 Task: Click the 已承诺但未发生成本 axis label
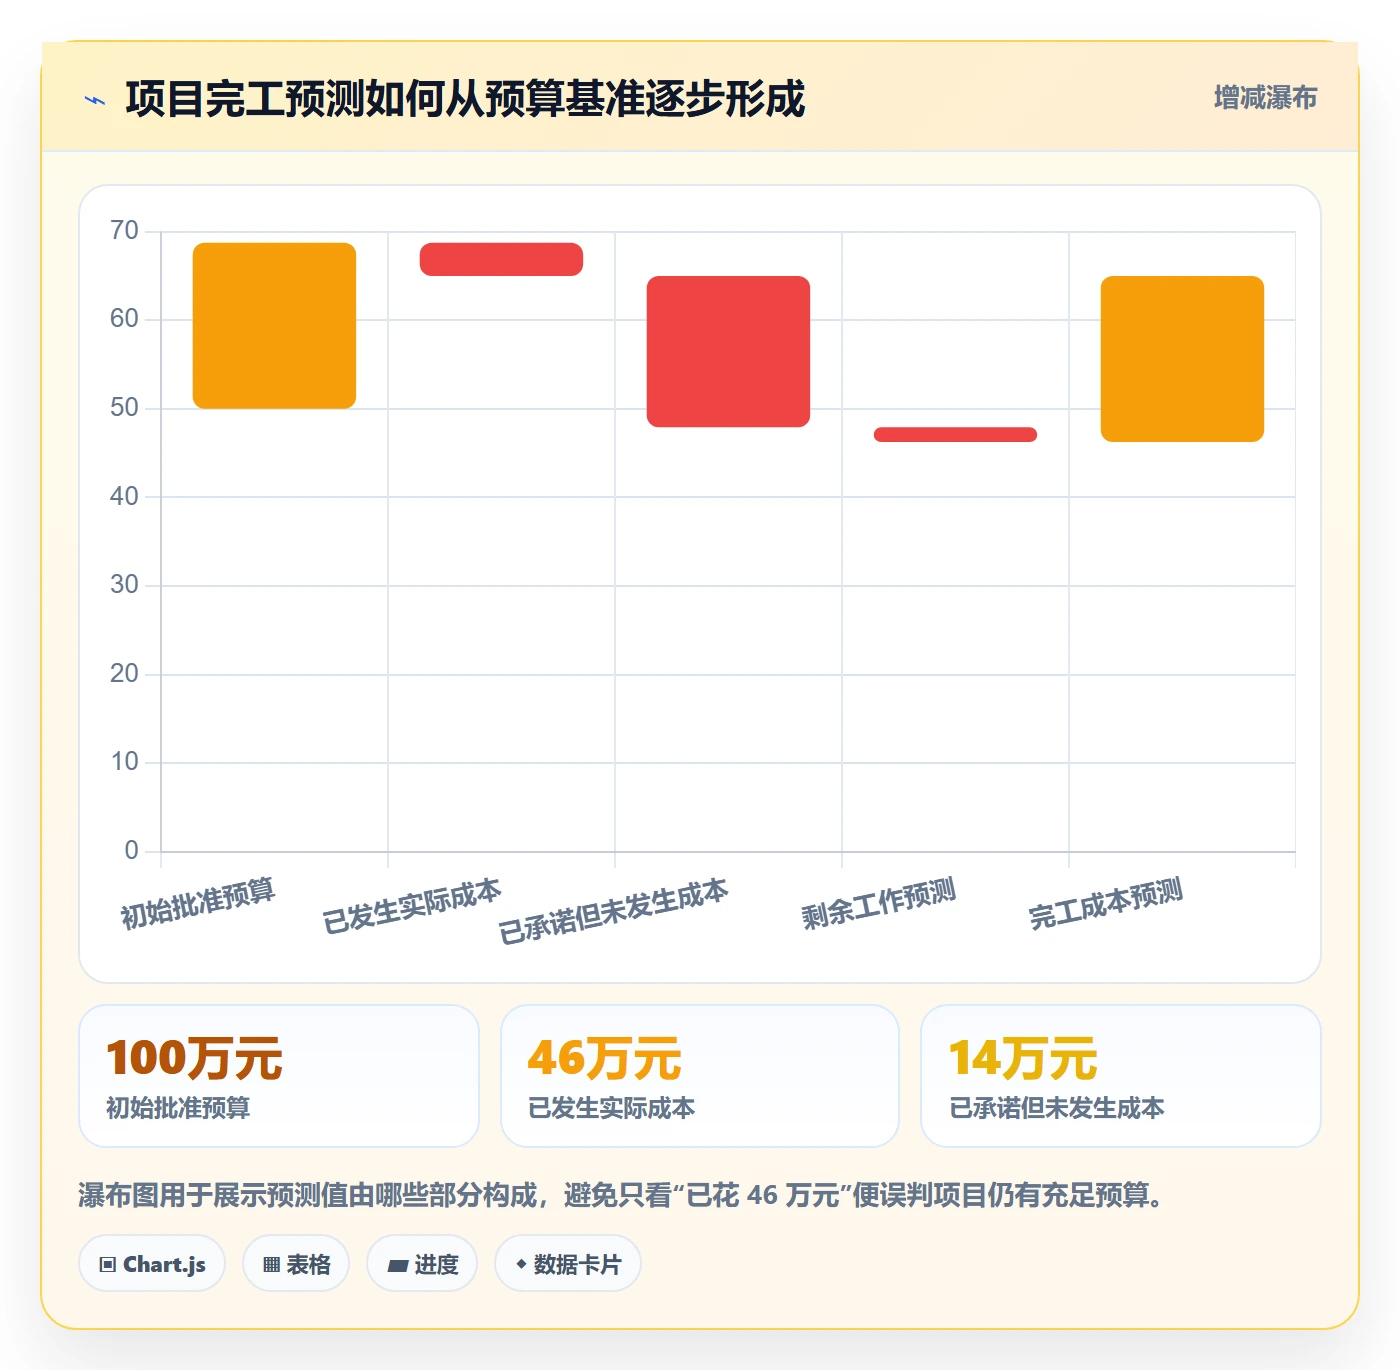[614, 911]
